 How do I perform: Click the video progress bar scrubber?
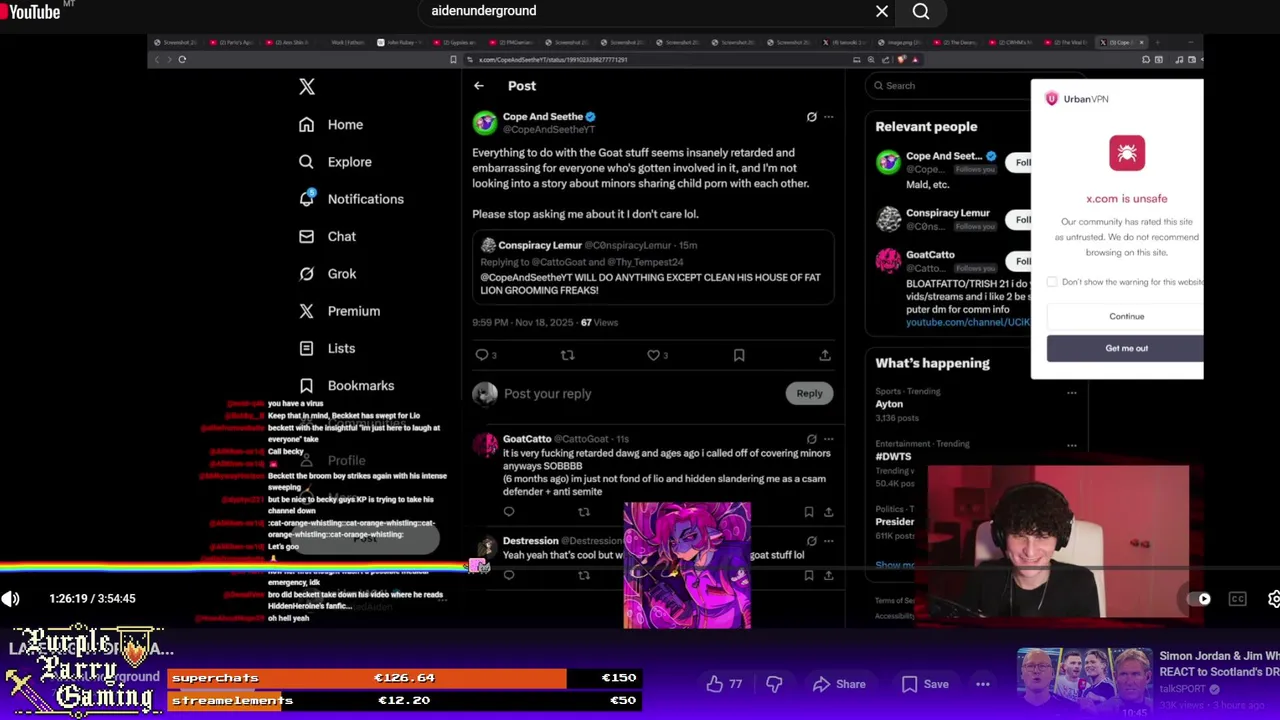click(479, 567)
